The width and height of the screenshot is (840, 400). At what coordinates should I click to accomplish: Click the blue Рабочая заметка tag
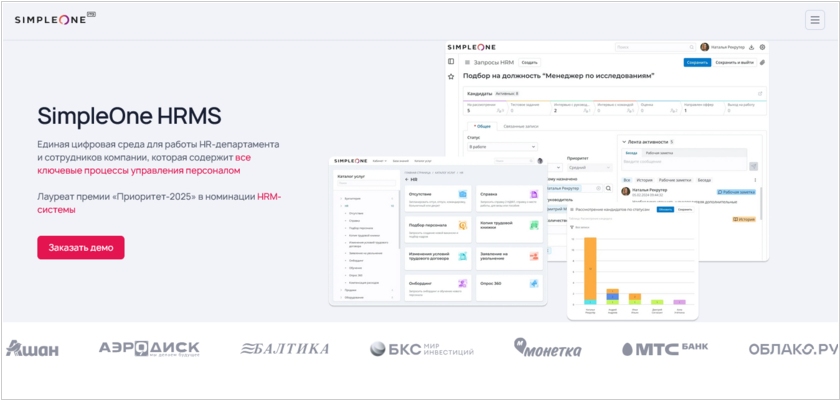point(736,191)
